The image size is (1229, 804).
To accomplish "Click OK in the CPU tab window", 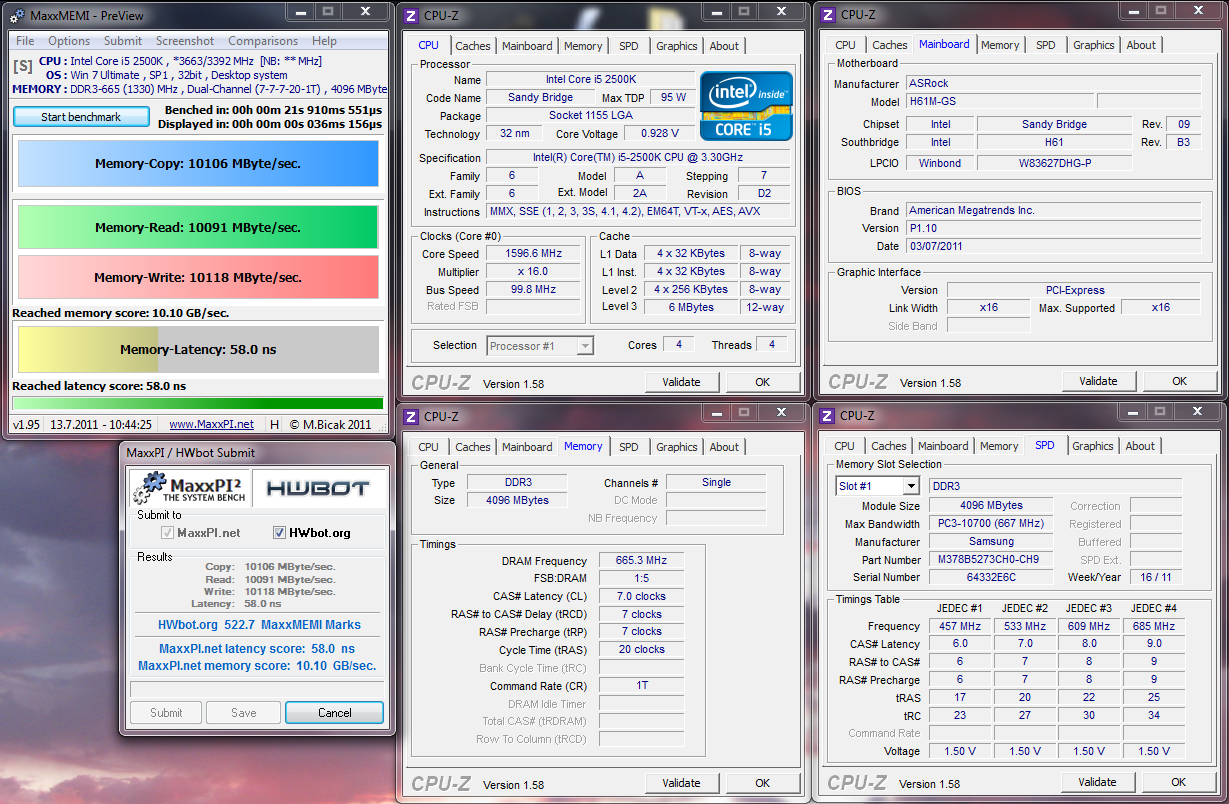I will click(x=762, y=382).
